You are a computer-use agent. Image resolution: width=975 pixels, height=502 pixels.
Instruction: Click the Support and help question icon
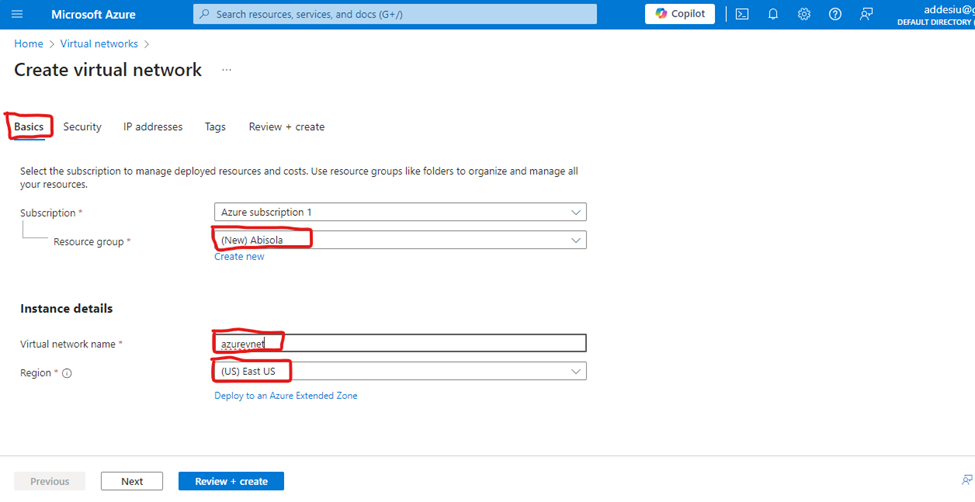click(835, 14)
